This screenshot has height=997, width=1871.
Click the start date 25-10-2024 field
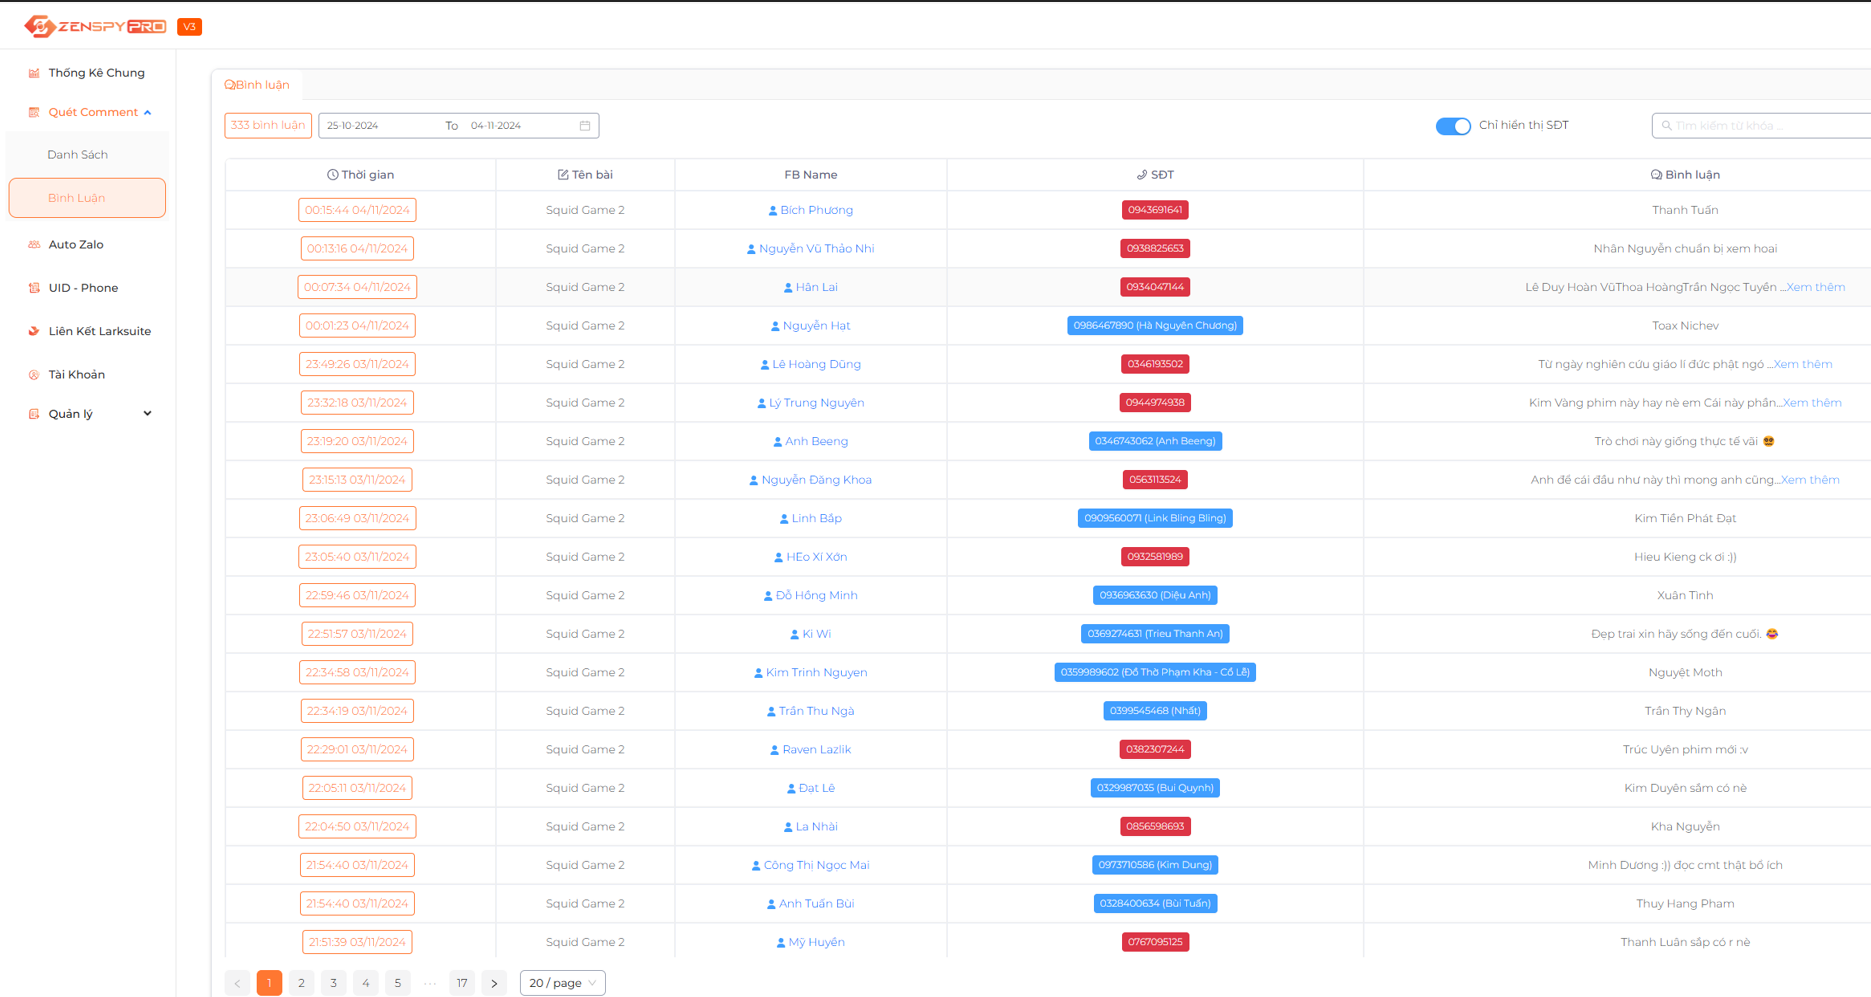click(x=380, y=126)
